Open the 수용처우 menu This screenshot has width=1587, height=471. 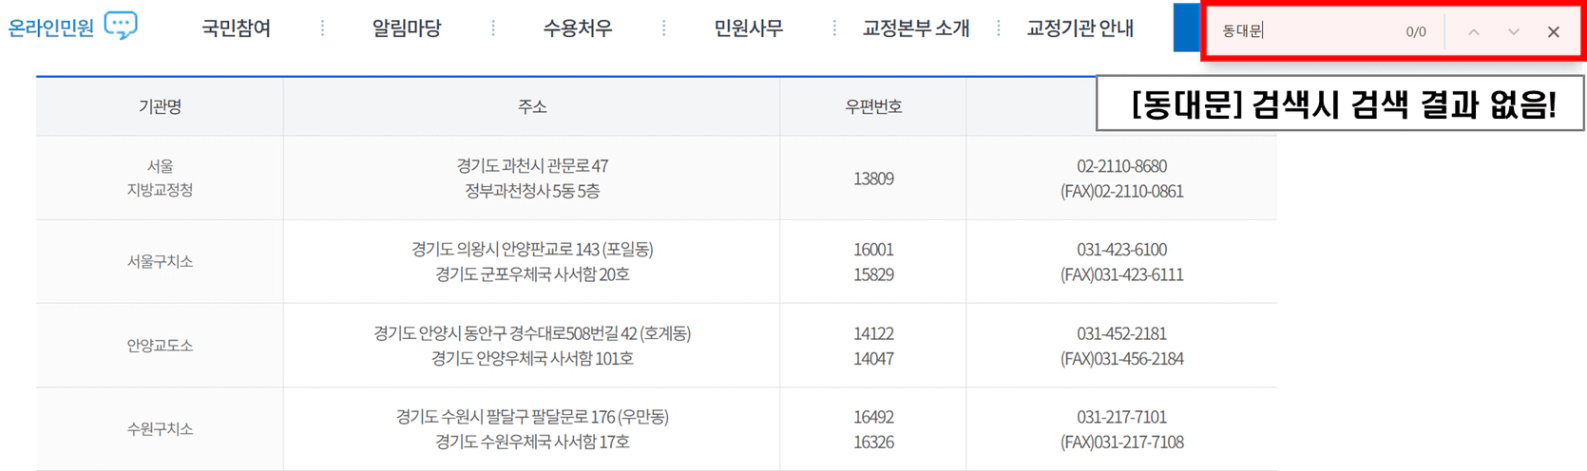[577, 28]
